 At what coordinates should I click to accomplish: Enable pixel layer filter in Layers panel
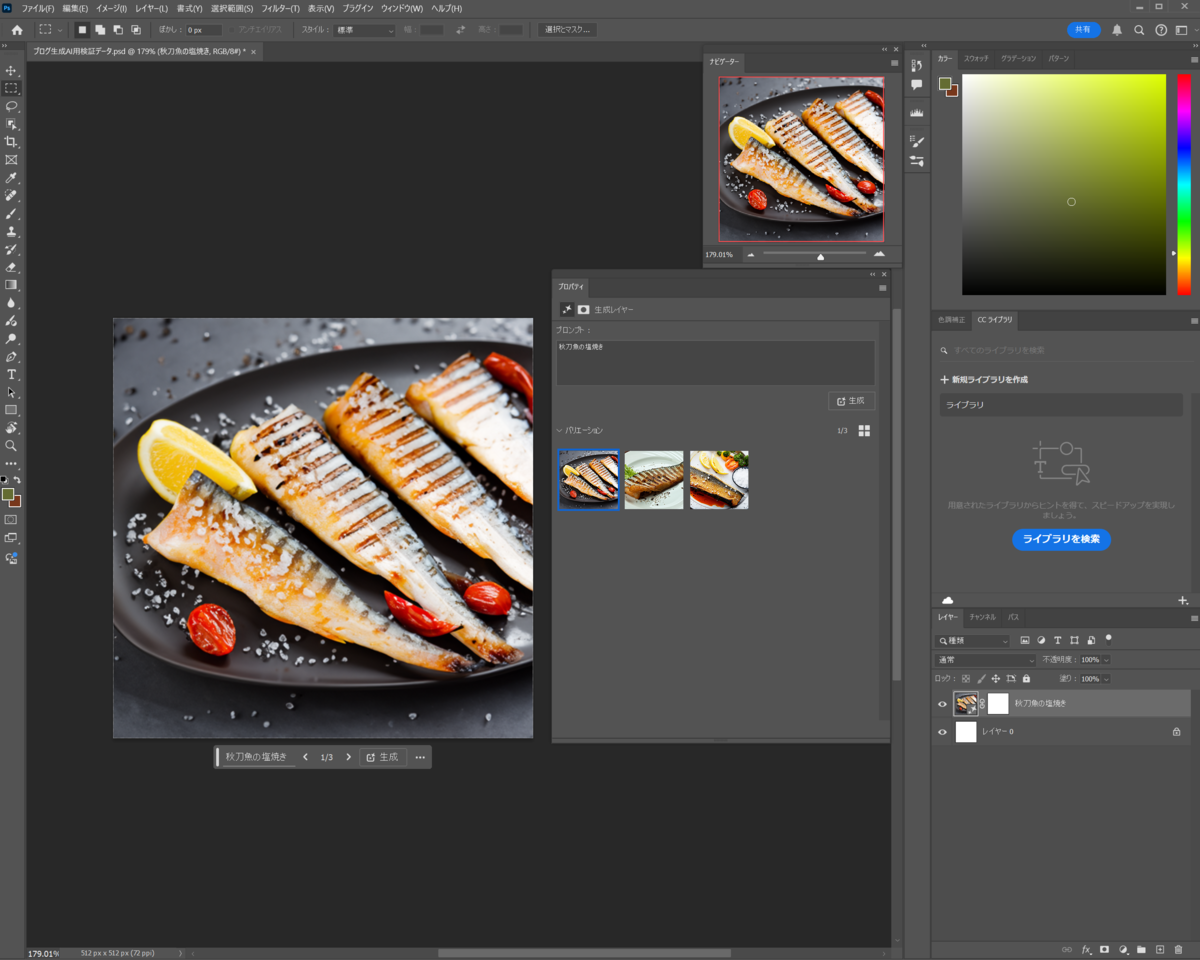point(1025,640)
